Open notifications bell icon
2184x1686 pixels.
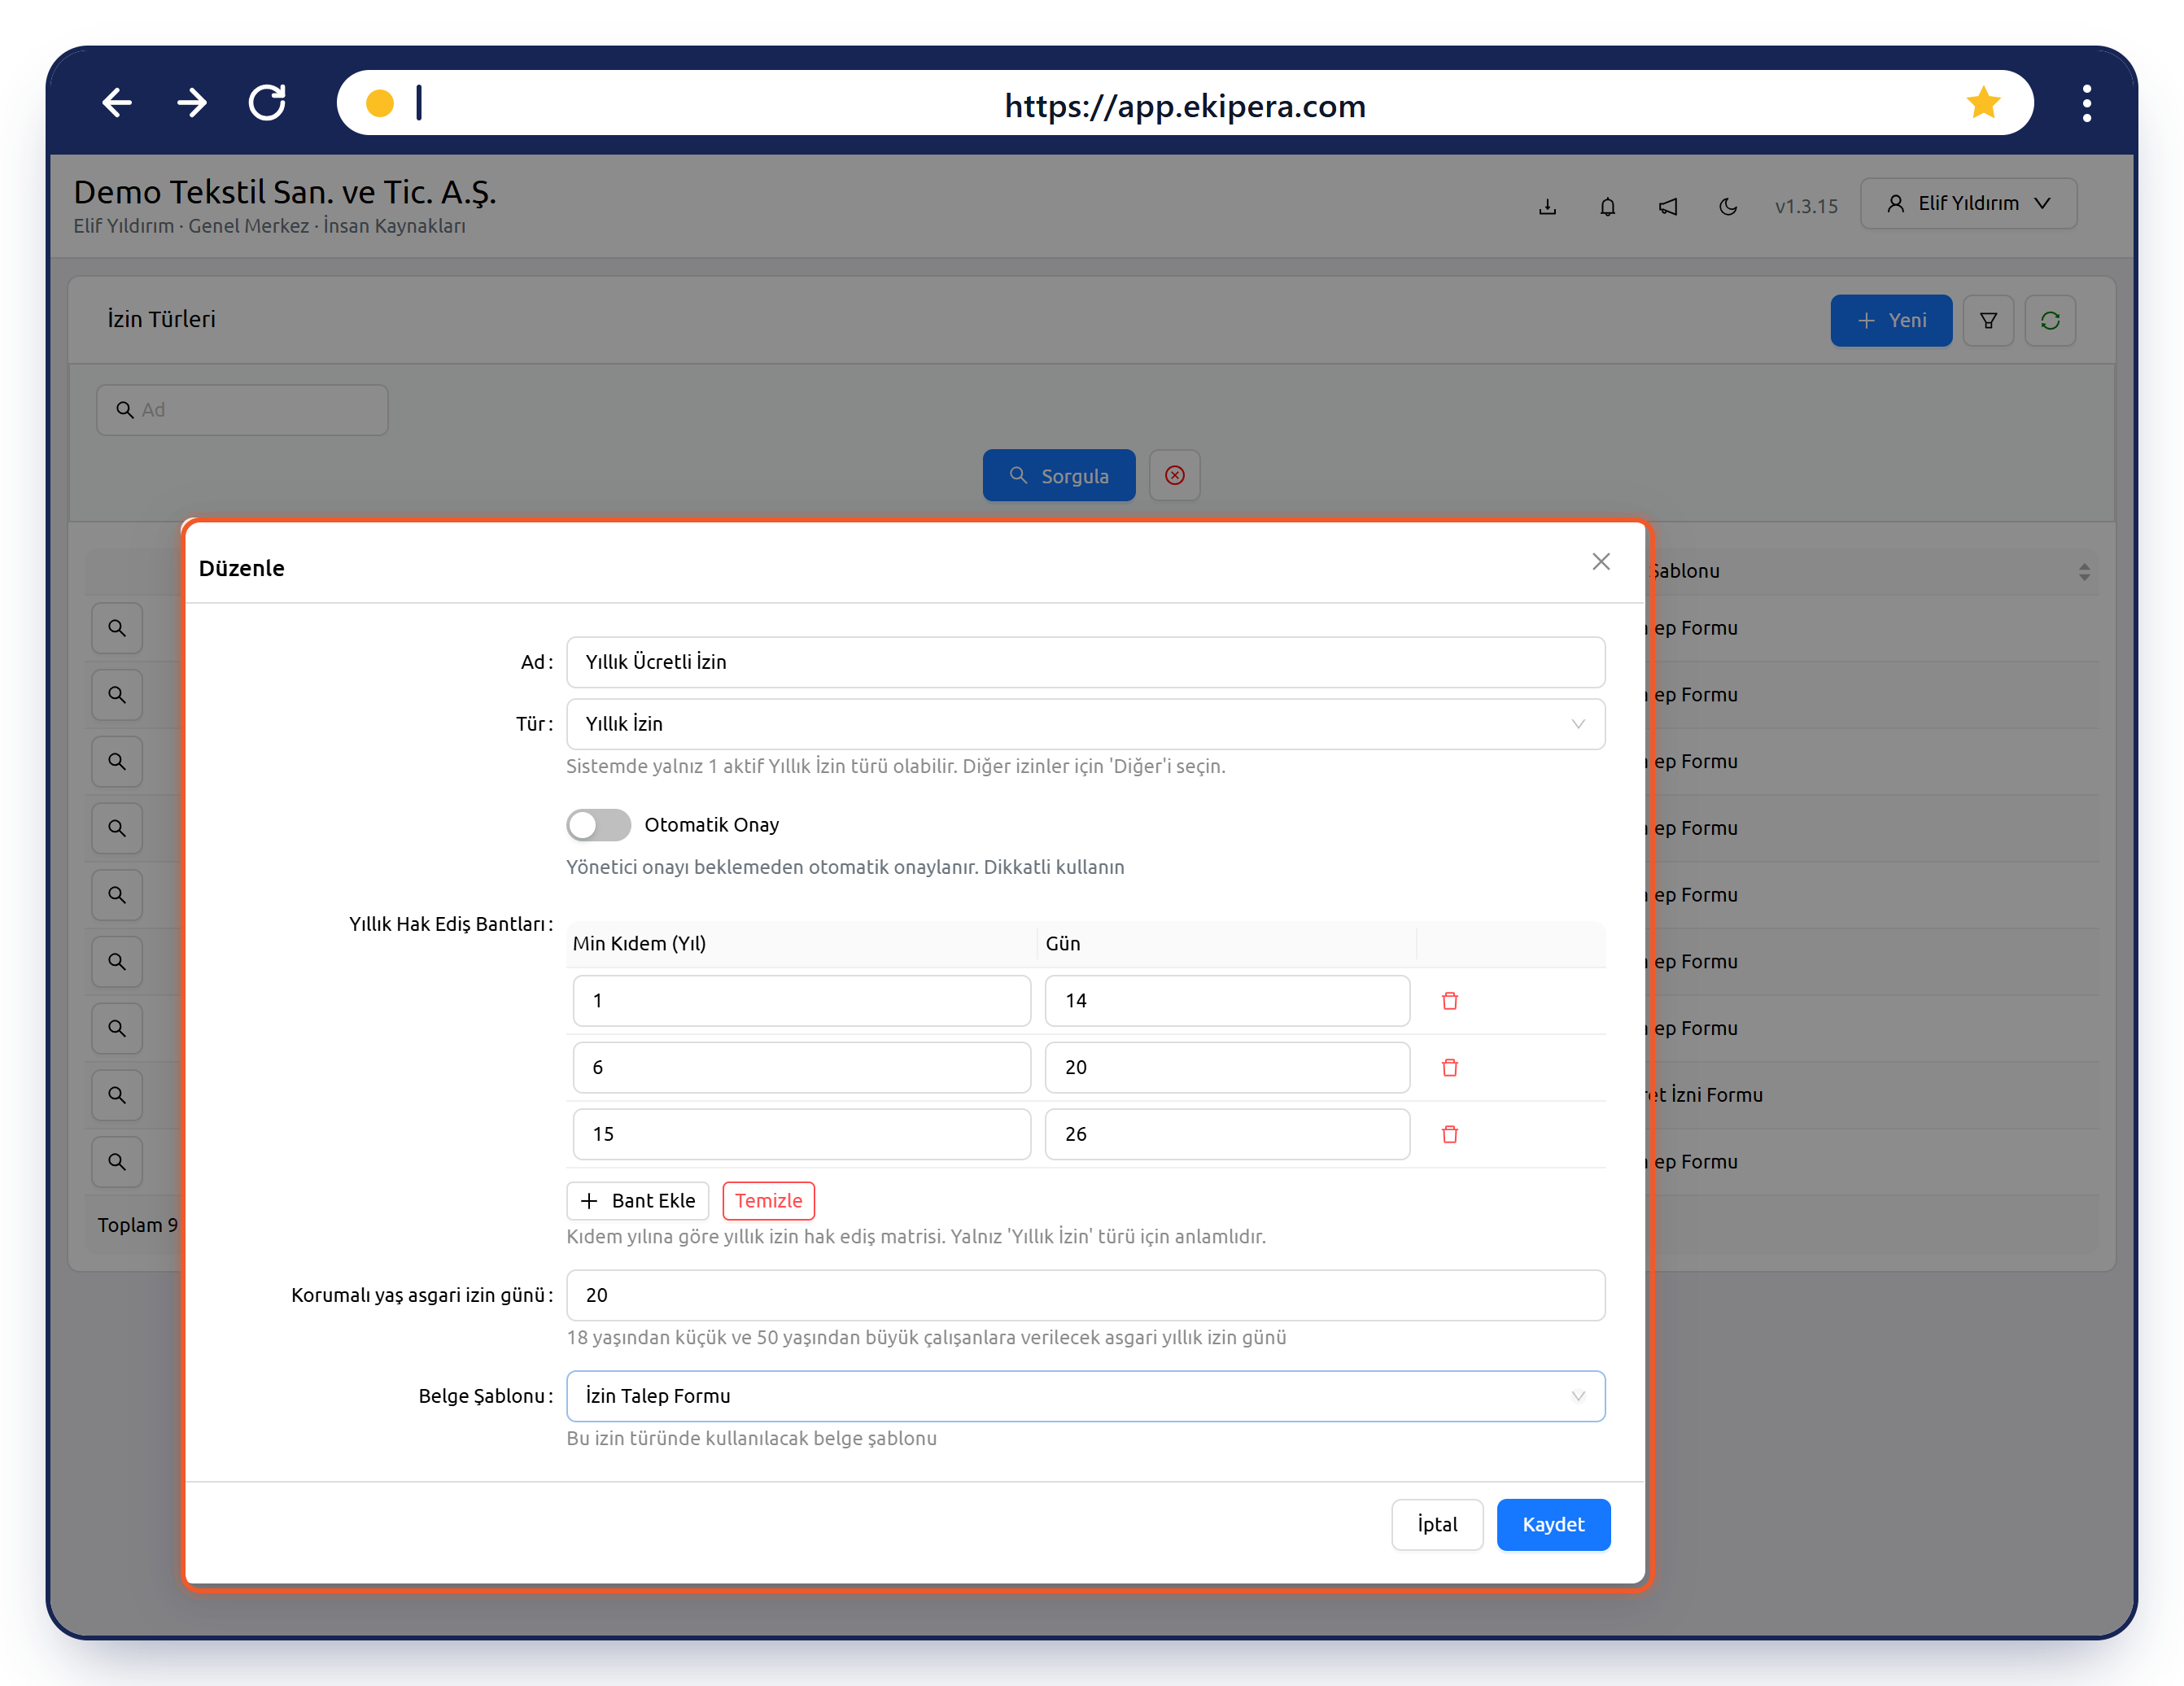[1607, 206]
